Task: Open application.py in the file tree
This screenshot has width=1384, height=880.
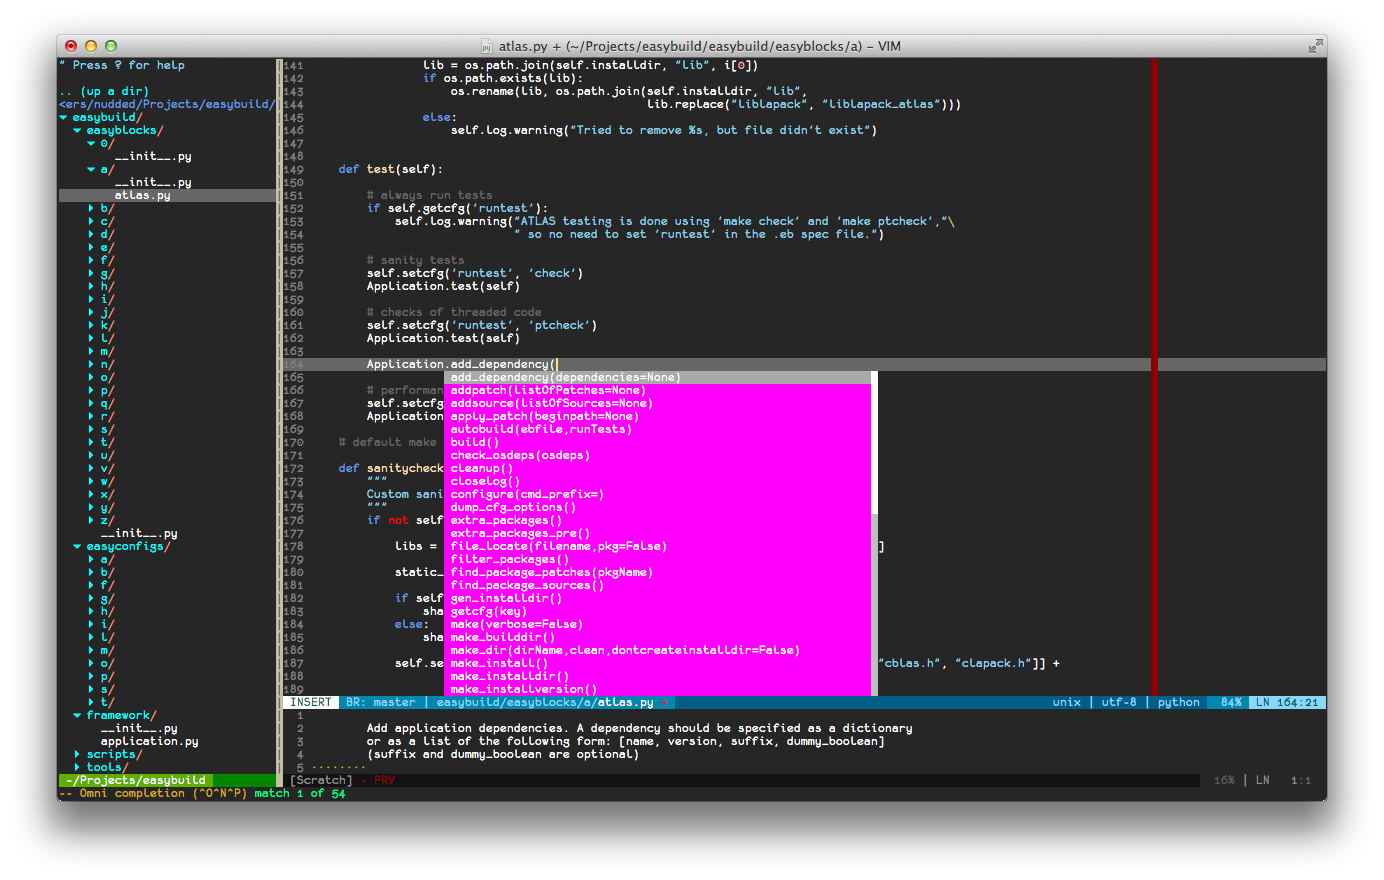Action: point(149,741)
